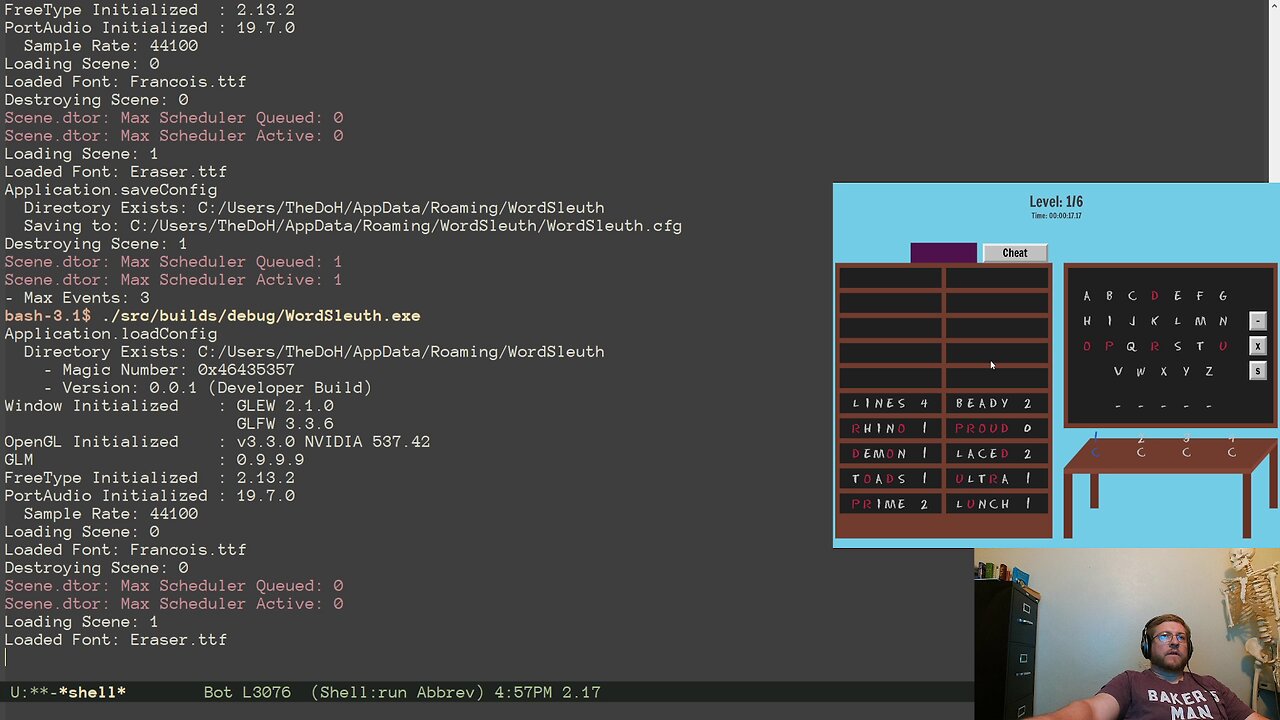The height and width of the screenshot is (720, 1280).
Task: Click the last 'Loaded Font: Eraser.ttf' line
Action: (116, 640)
